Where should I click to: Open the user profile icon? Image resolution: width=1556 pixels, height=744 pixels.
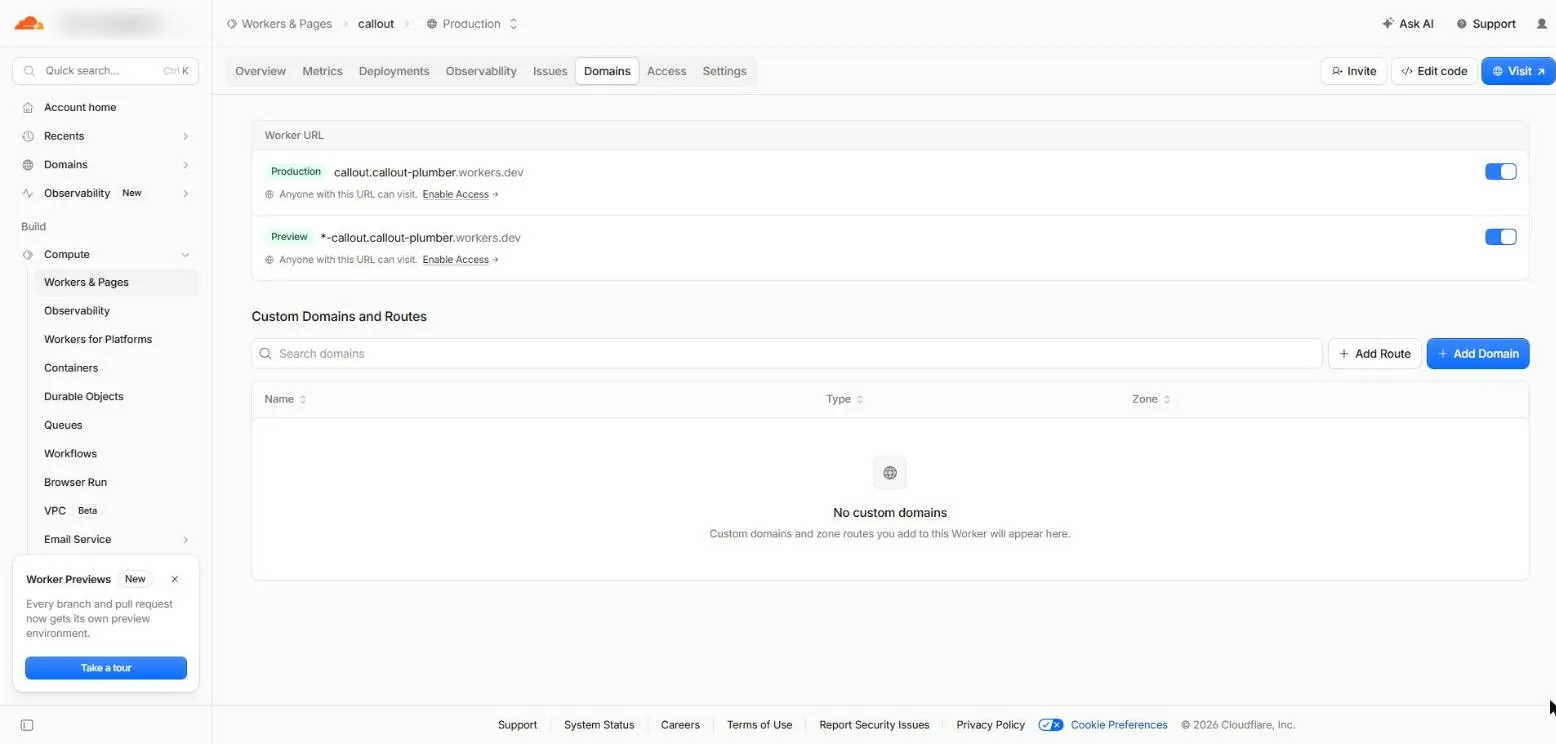click(x=1540, y=24)
